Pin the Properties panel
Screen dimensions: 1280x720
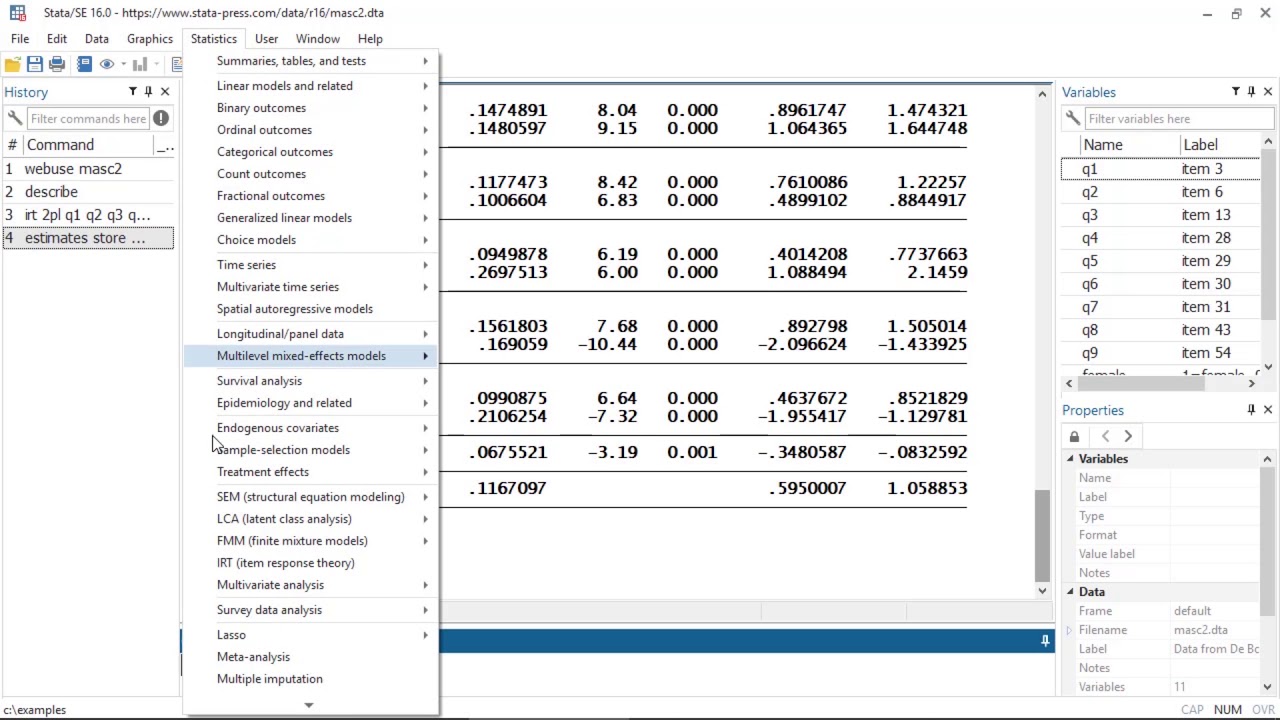point(1251,410)
